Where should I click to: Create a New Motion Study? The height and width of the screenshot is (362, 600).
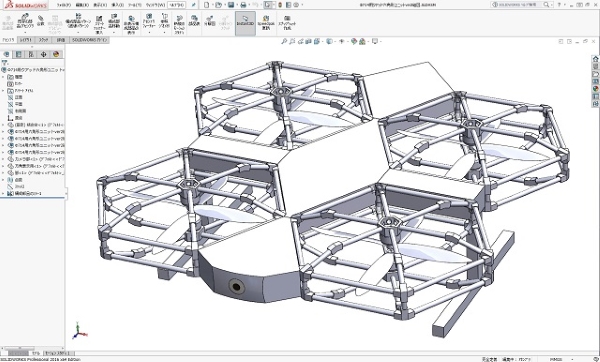coord(179,25)
